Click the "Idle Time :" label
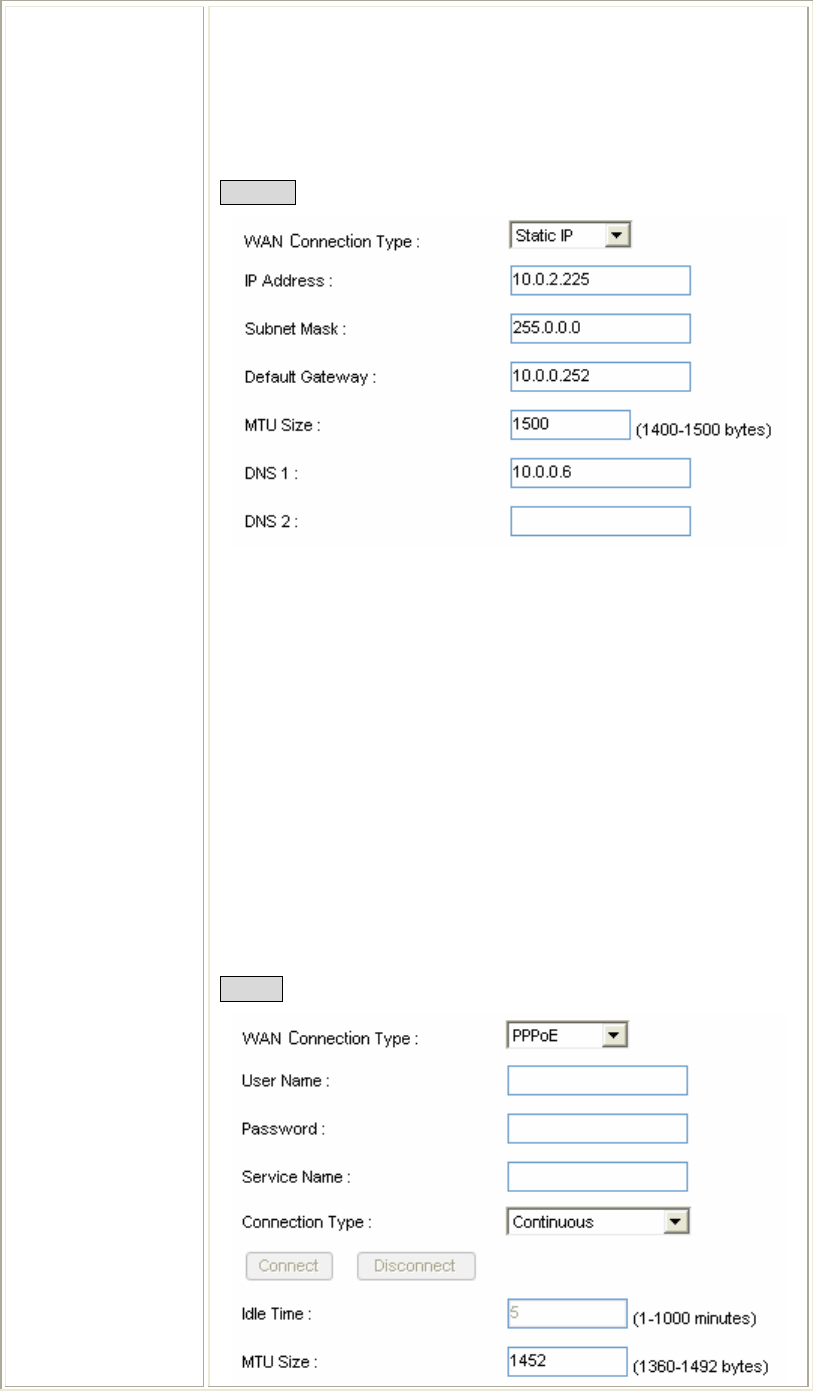 [x=276, y=1314]
